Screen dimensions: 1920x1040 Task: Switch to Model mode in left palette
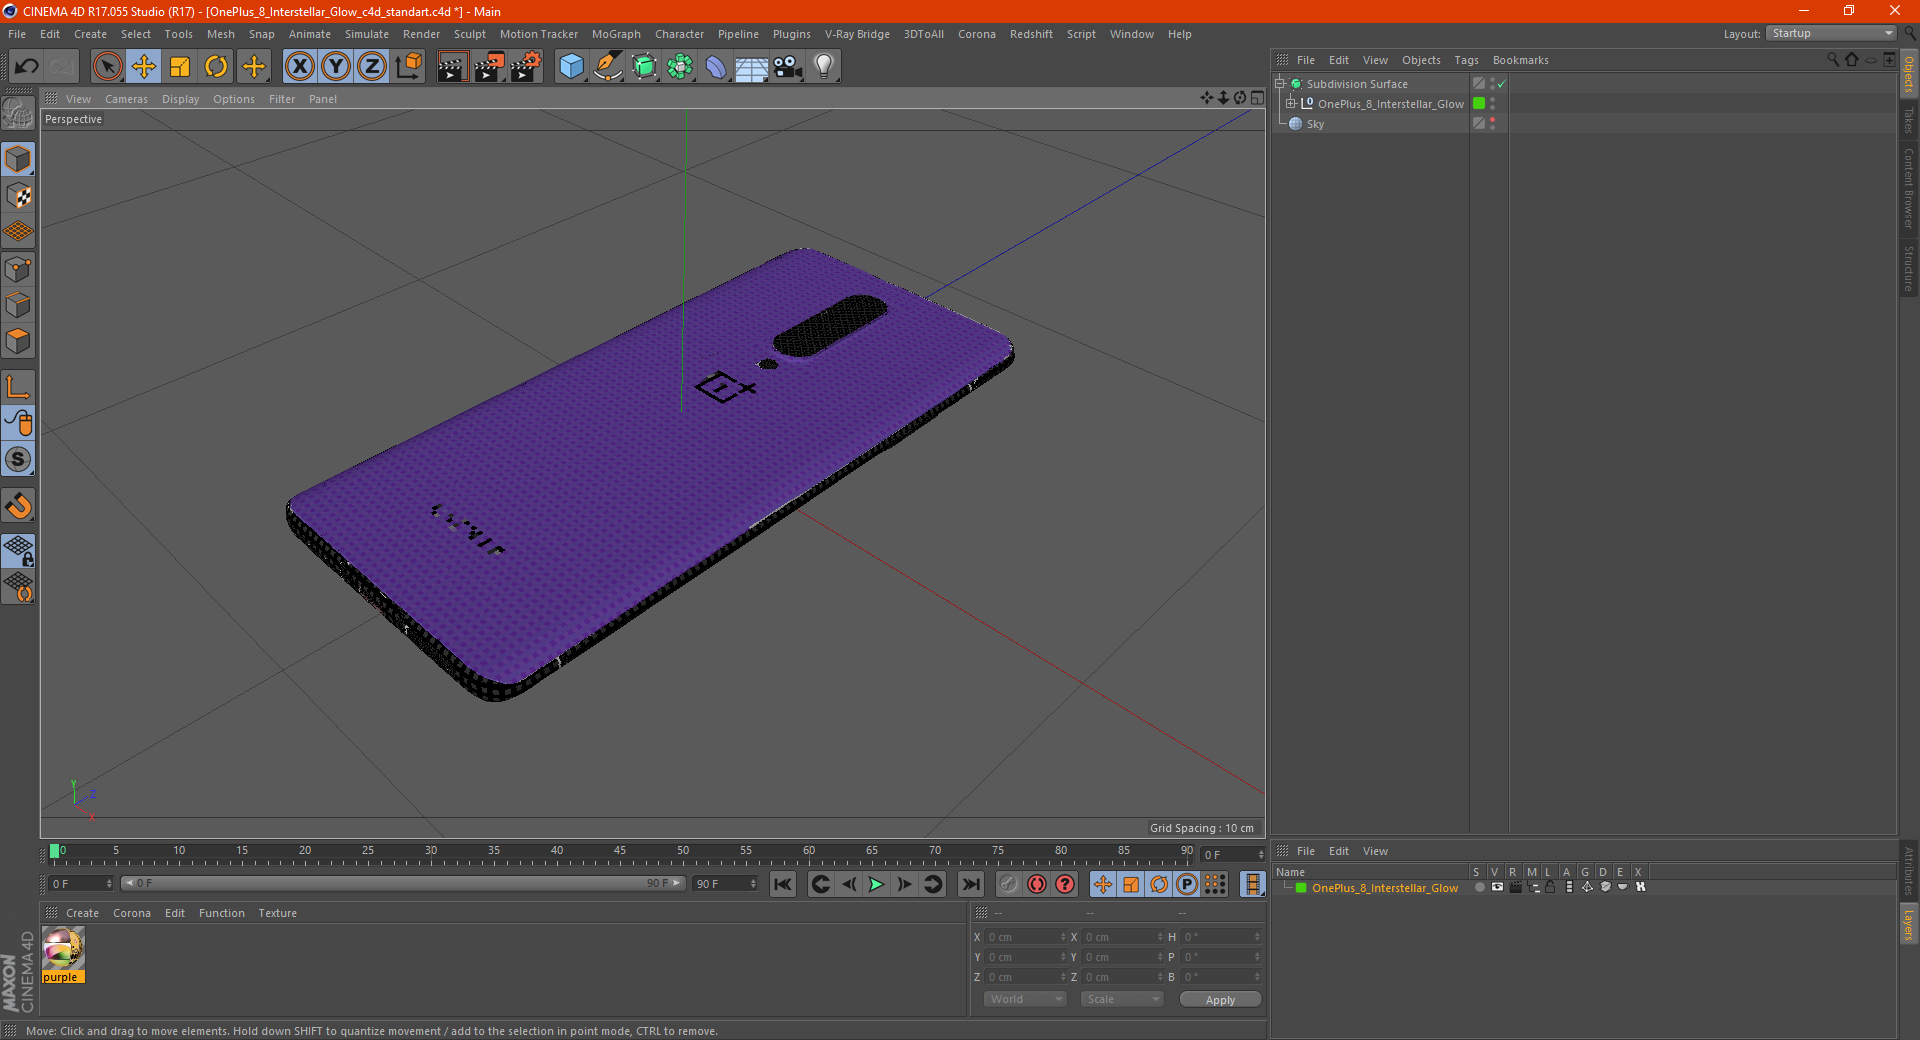18,159
